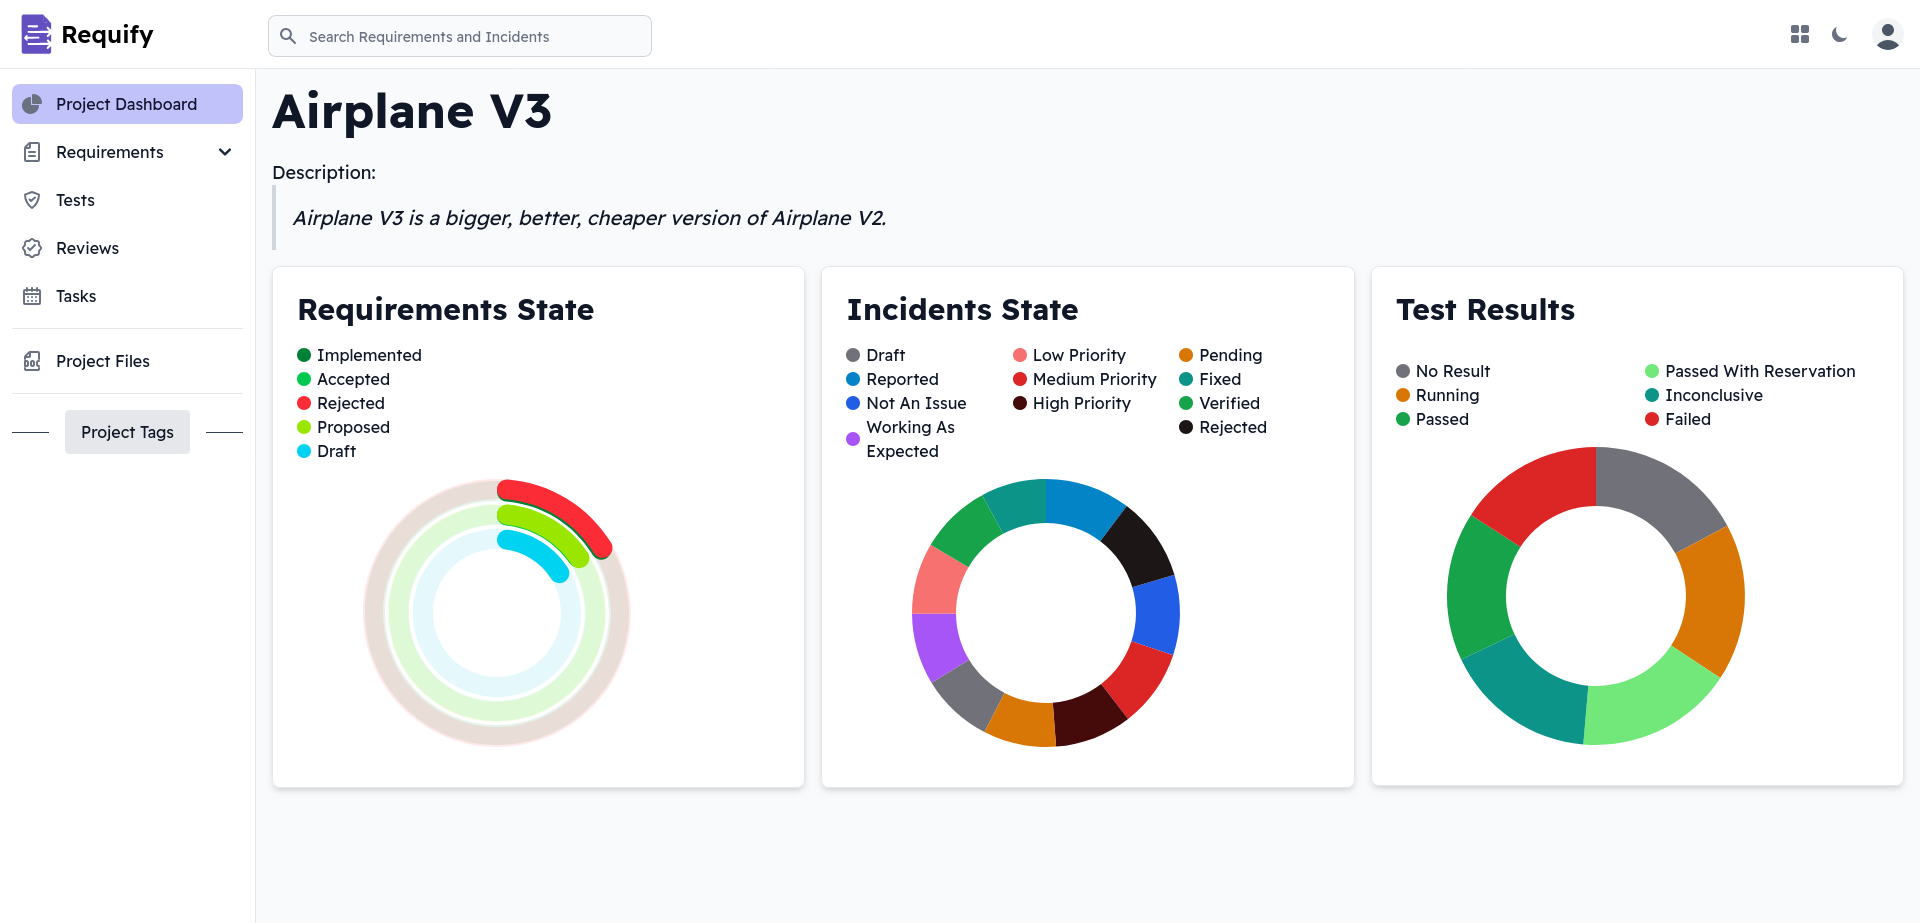Viewport: 1920px width, 923px height.
Task: Go to Tasks in the sidebar
Action: [x=76, y=296]
